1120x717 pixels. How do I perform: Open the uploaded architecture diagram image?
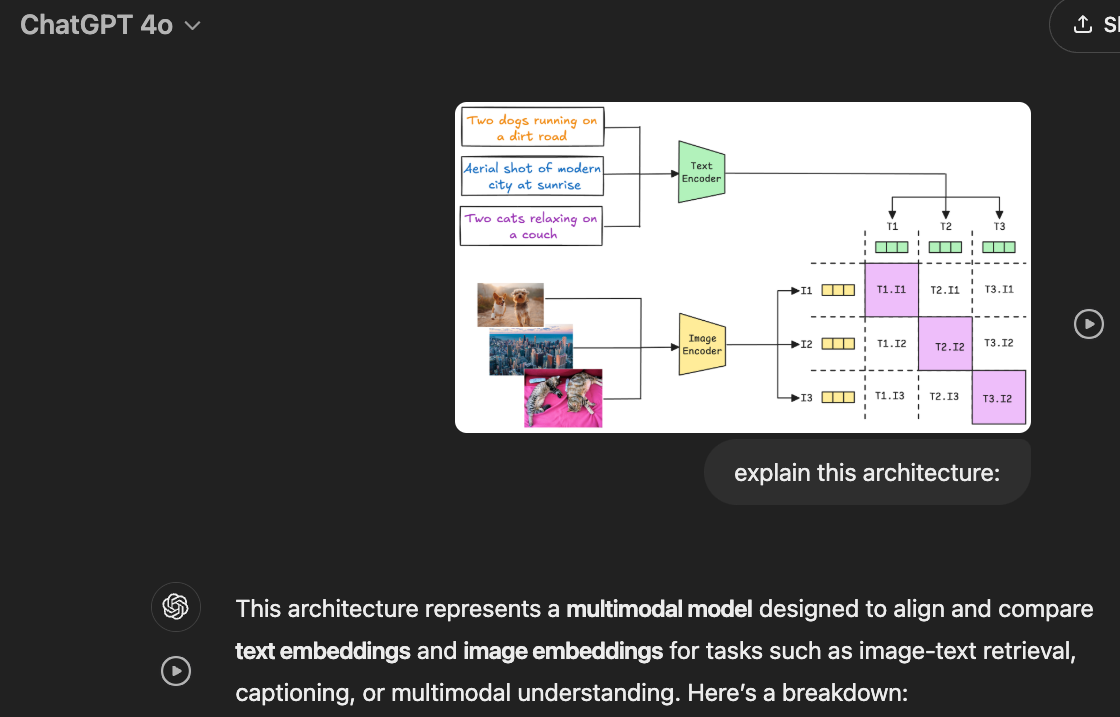pos(743,267)
